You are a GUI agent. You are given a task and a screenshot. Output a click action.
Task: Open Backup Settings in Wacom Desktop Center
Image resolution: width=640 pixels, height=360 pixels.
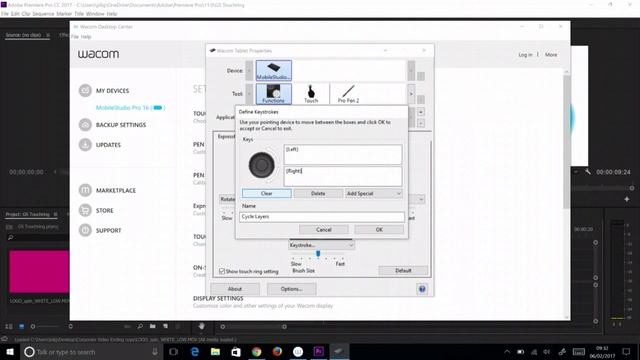[113, 124]
